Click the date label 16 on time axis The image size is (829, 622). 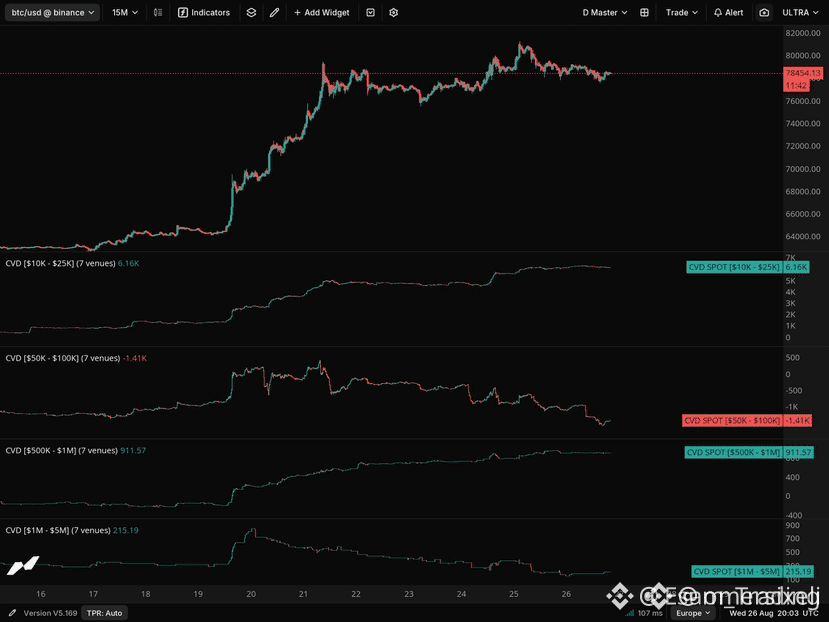pos(41,594)
